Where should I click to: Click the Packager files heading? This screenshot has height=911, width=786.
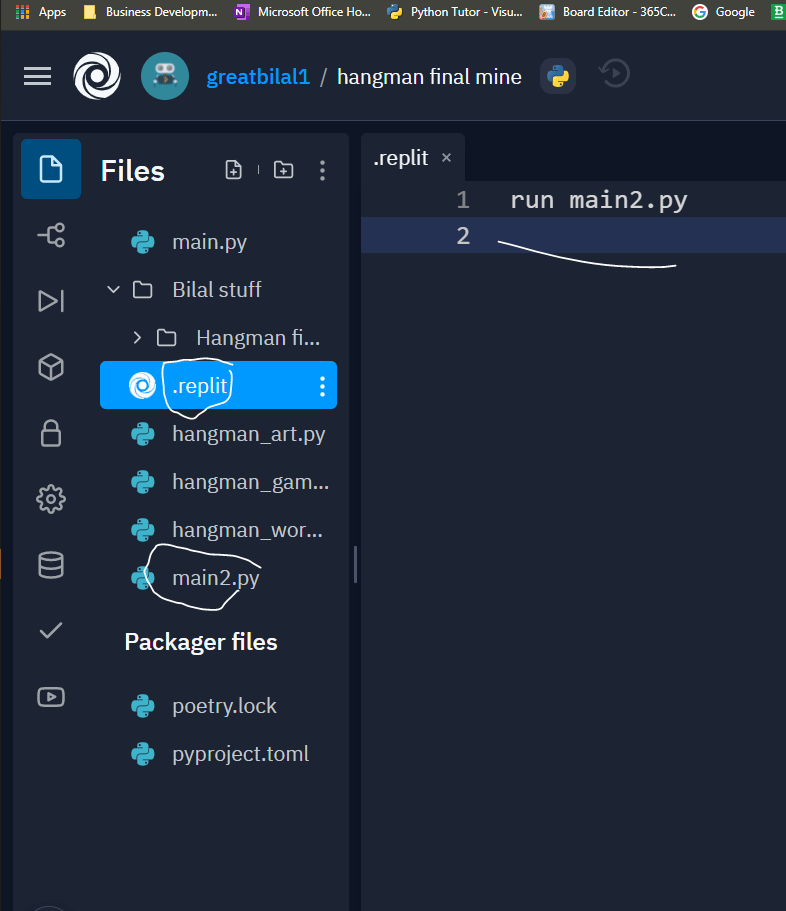pos(201,642)
